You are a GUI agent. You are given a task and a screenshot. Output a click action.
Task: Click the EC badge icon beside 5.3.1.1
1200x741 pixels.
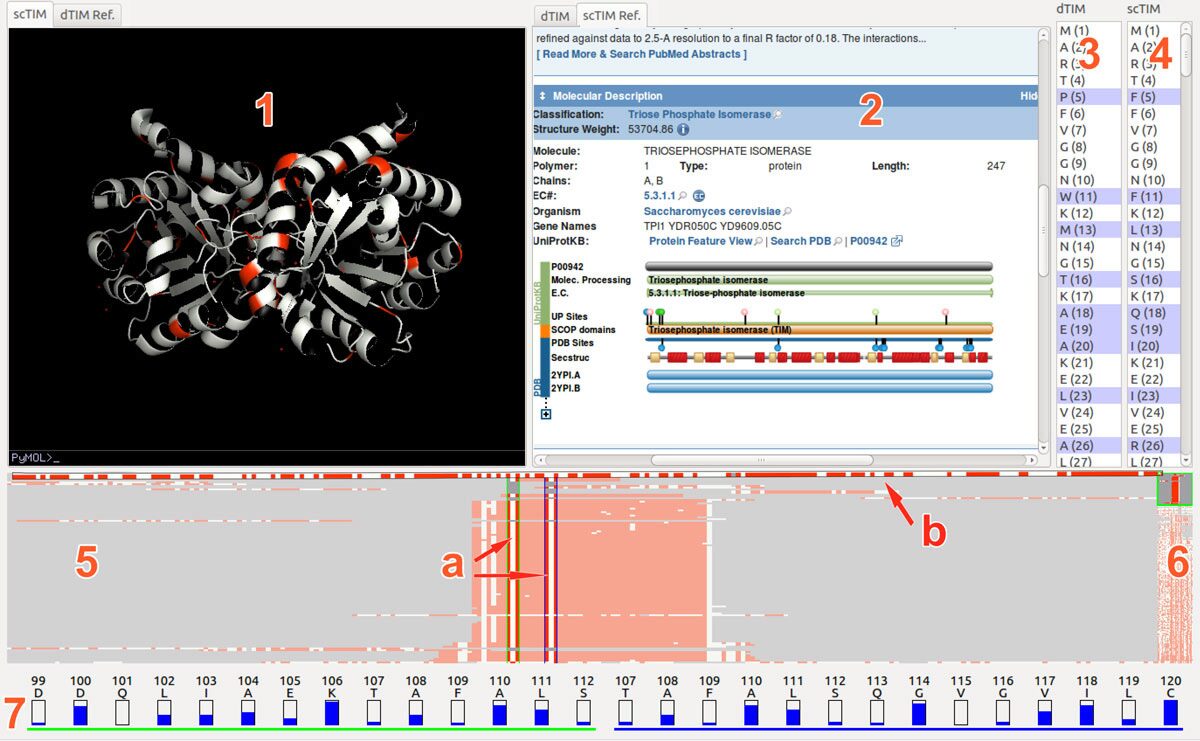[x=699, y=194]
